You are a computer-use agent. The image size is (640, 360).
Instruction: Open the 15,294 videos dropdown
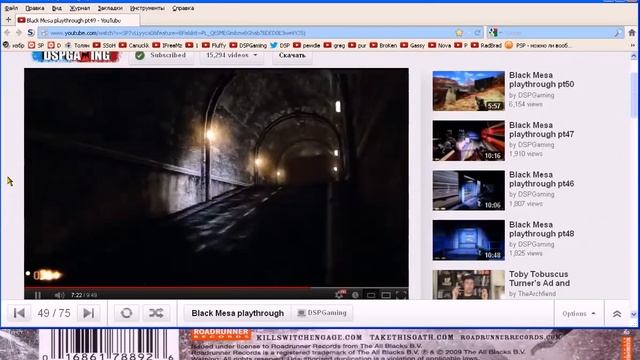(x=231, y=56)
